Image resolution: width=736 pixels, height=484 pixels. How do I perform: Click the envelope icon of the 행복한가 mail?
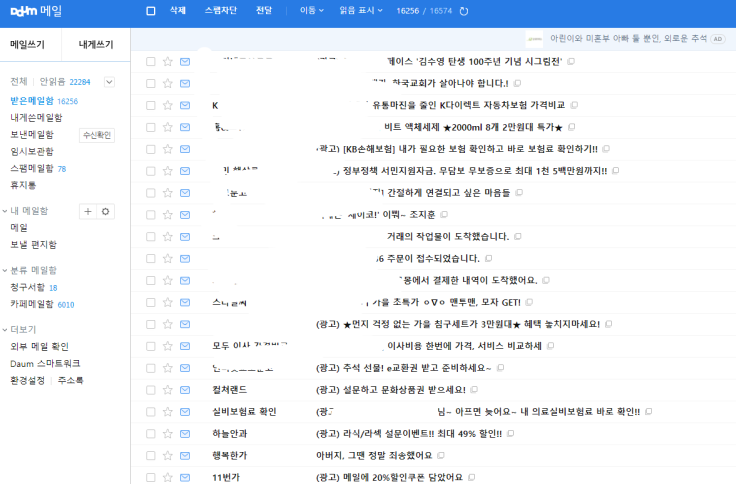(x=185, y=456)
